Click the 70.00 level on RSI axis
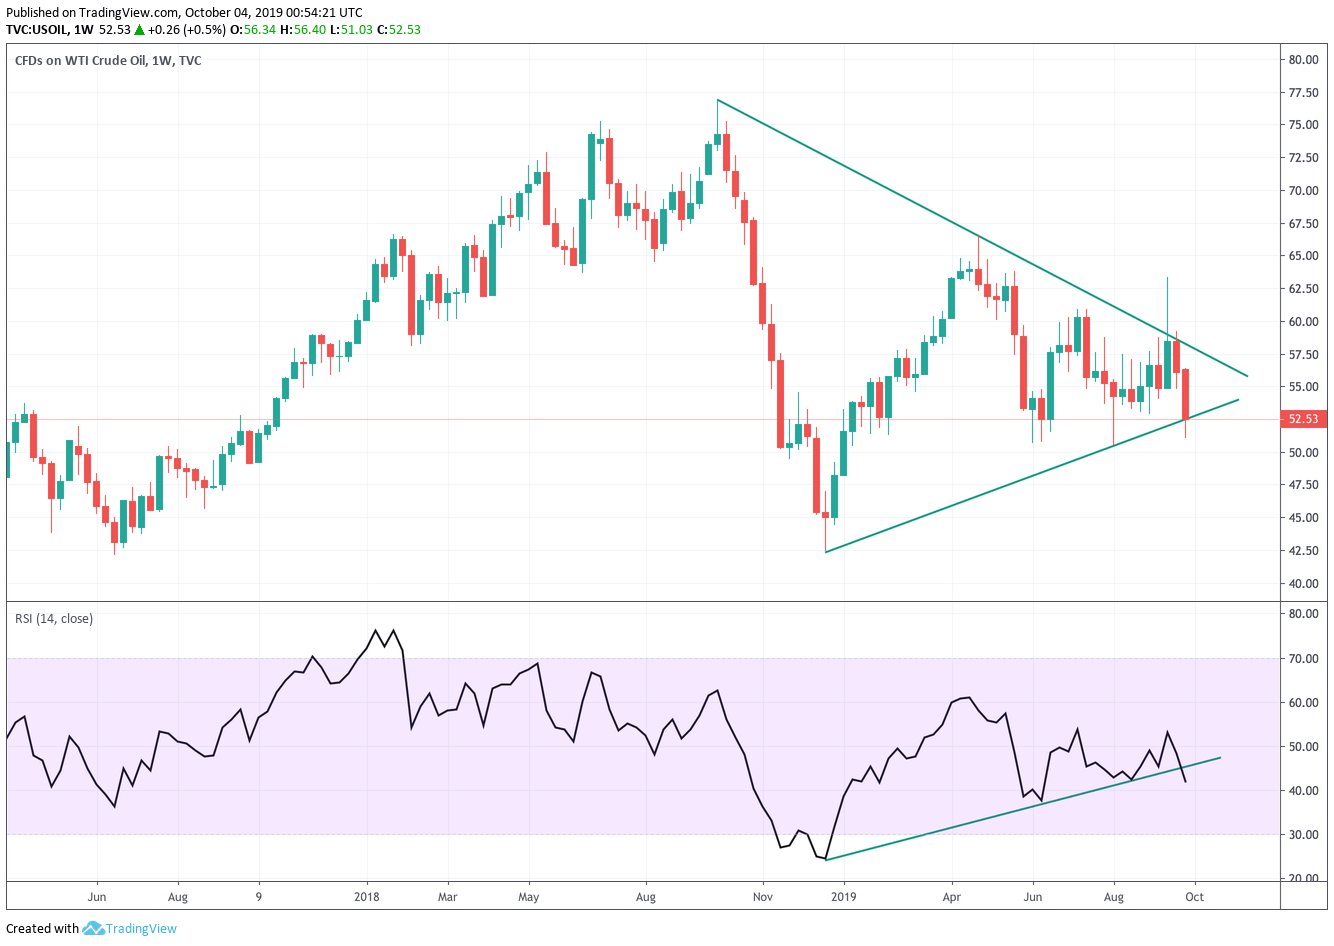 point(1303,659)
